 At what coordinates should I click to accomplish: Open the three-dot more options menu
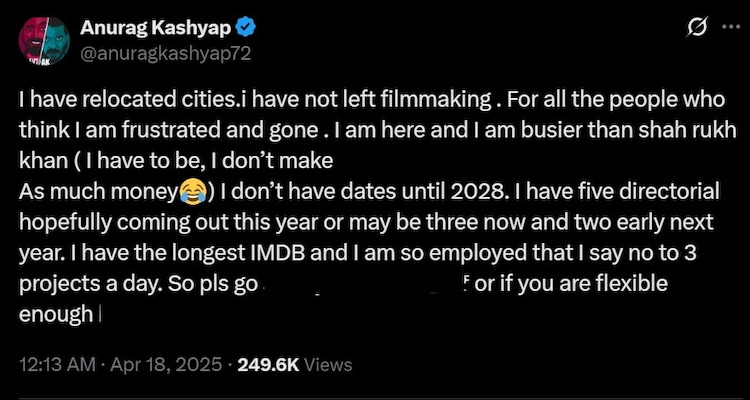coord(727,30)
